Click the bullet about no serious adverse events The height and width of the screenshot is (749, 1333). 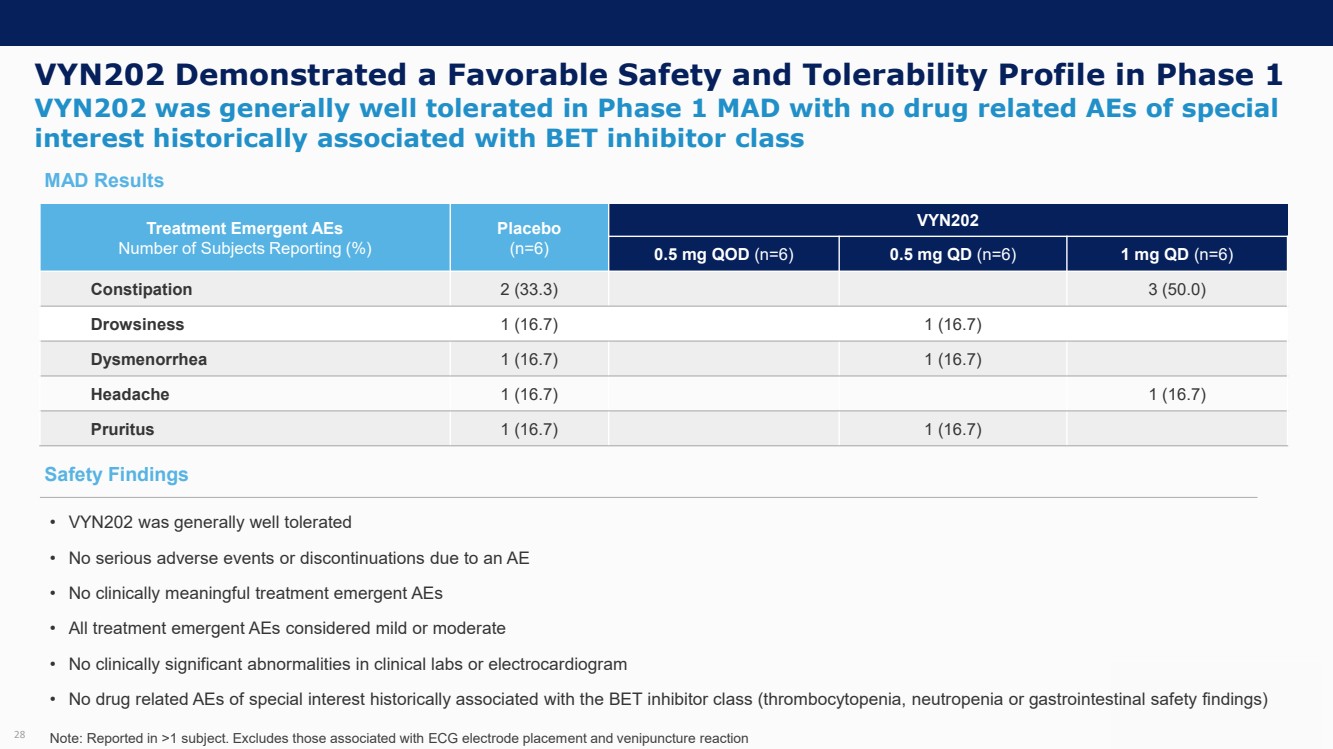click(298, 558)
